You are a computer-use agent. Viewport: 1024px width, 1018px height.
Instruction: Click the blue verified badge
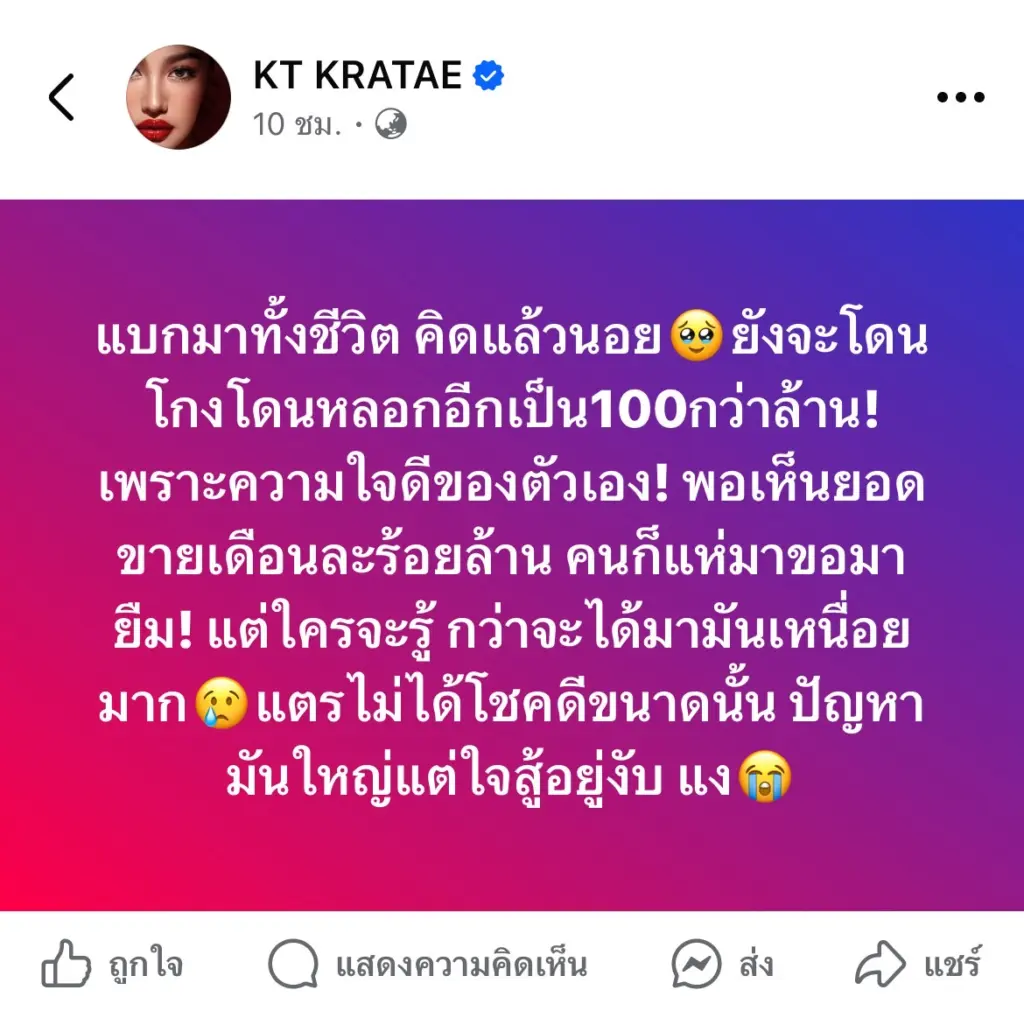488,76
